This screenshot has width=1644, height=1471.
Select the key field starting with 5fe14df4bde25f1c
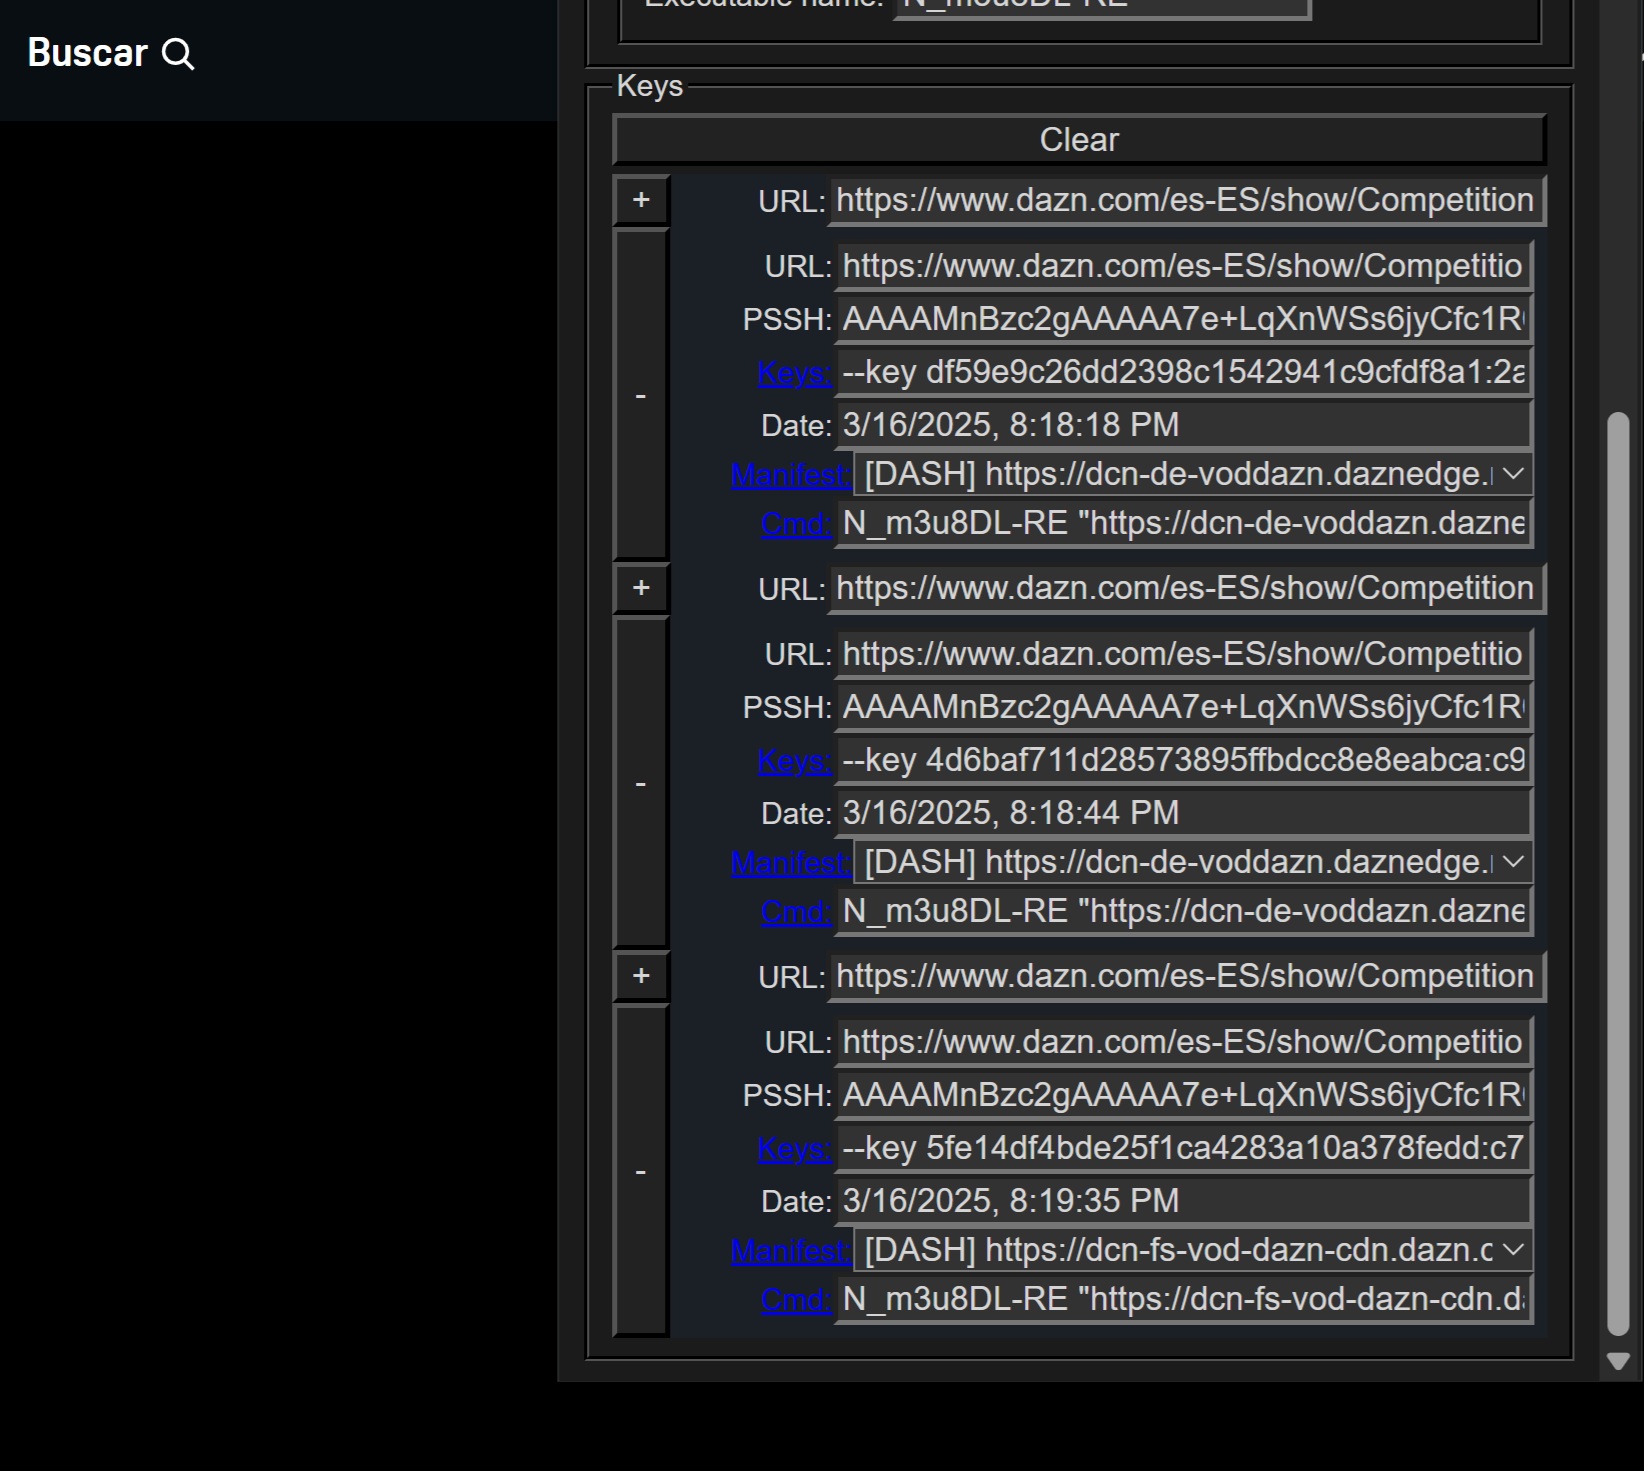[1184, 1148]
